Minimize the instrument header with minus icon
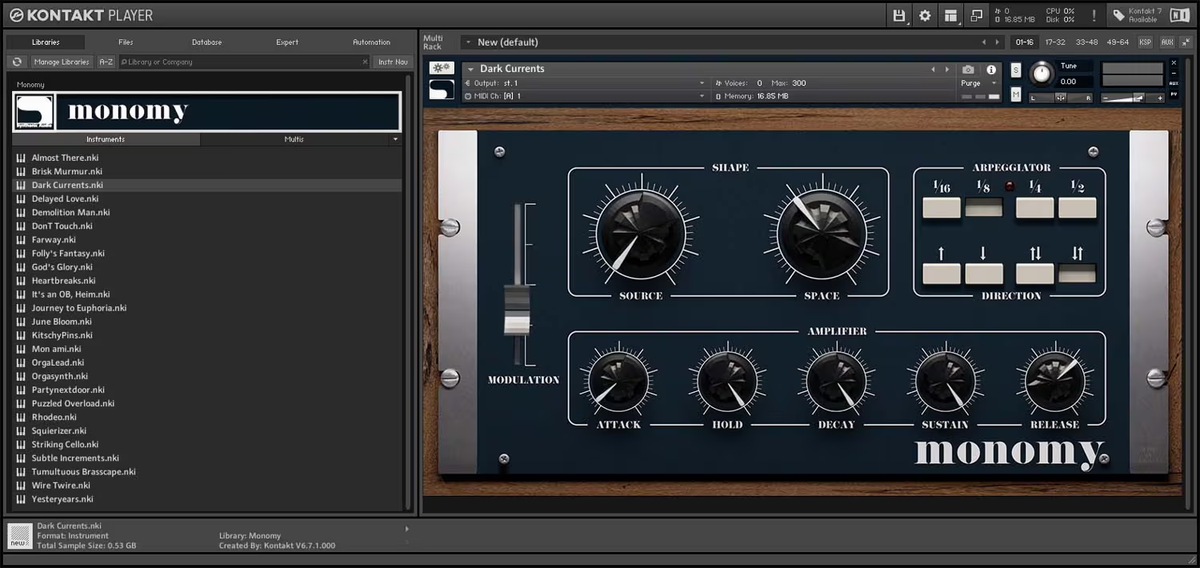This screenshot has height=568, width=1200. click(1174, 74)
